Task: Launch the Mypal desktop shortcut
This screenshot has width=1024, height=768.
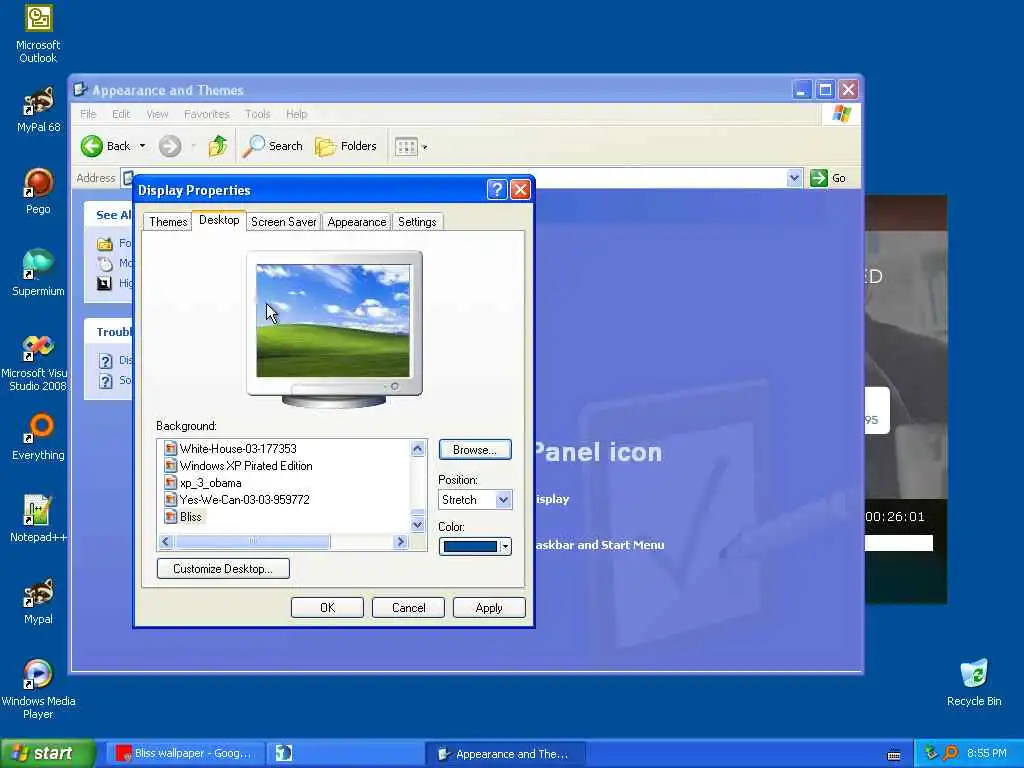Action: pos(38,601)
